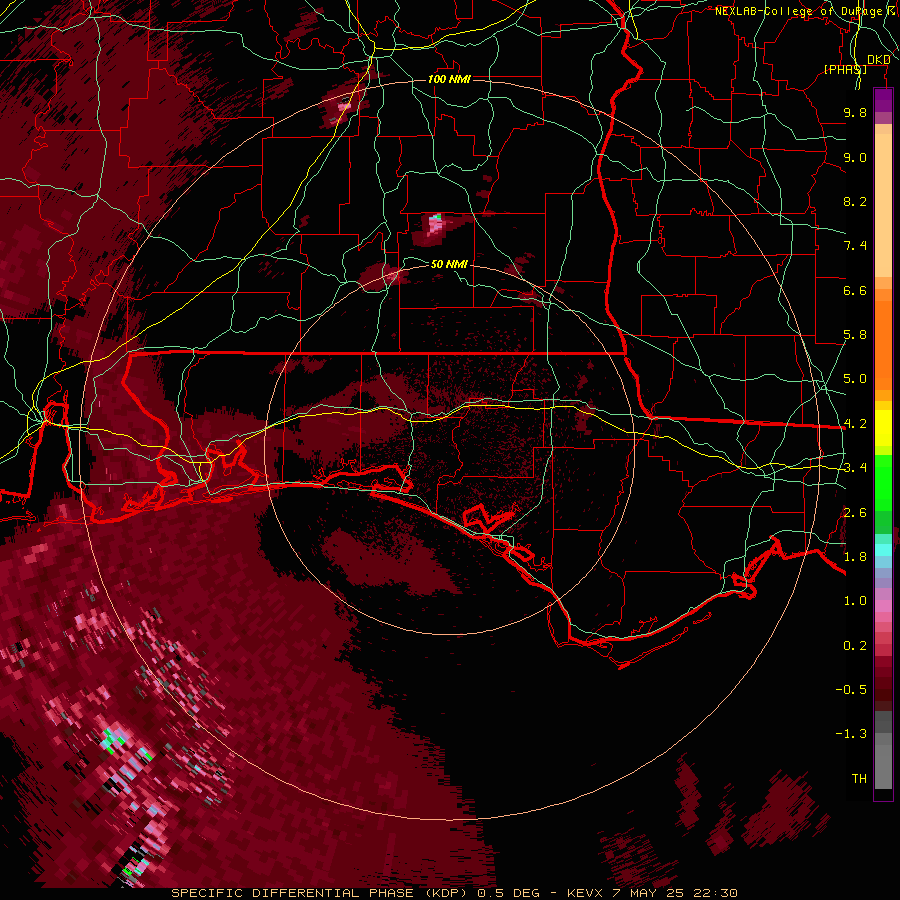
Task: Click the -0.5 legend value
Action: click(851, 690)
